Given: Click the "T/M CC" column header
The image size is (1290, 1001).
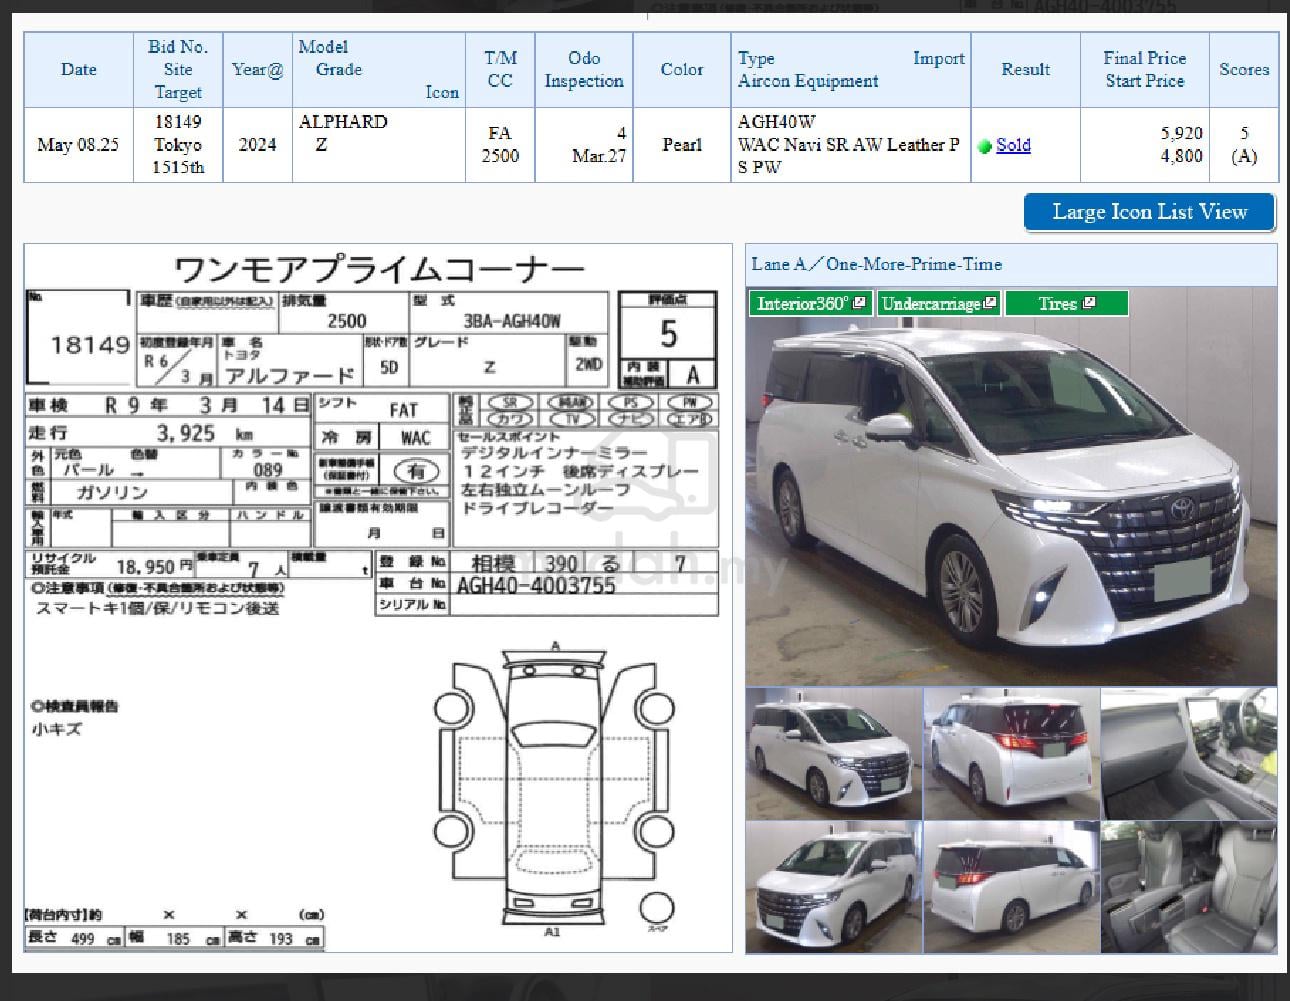Looking at the screenshot, I should tap(500, 70).
